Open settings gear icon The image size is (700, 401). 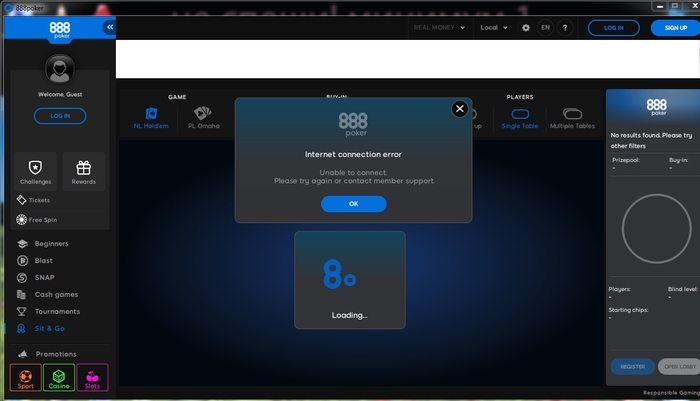pyautogui.click(x=526, y=28)
